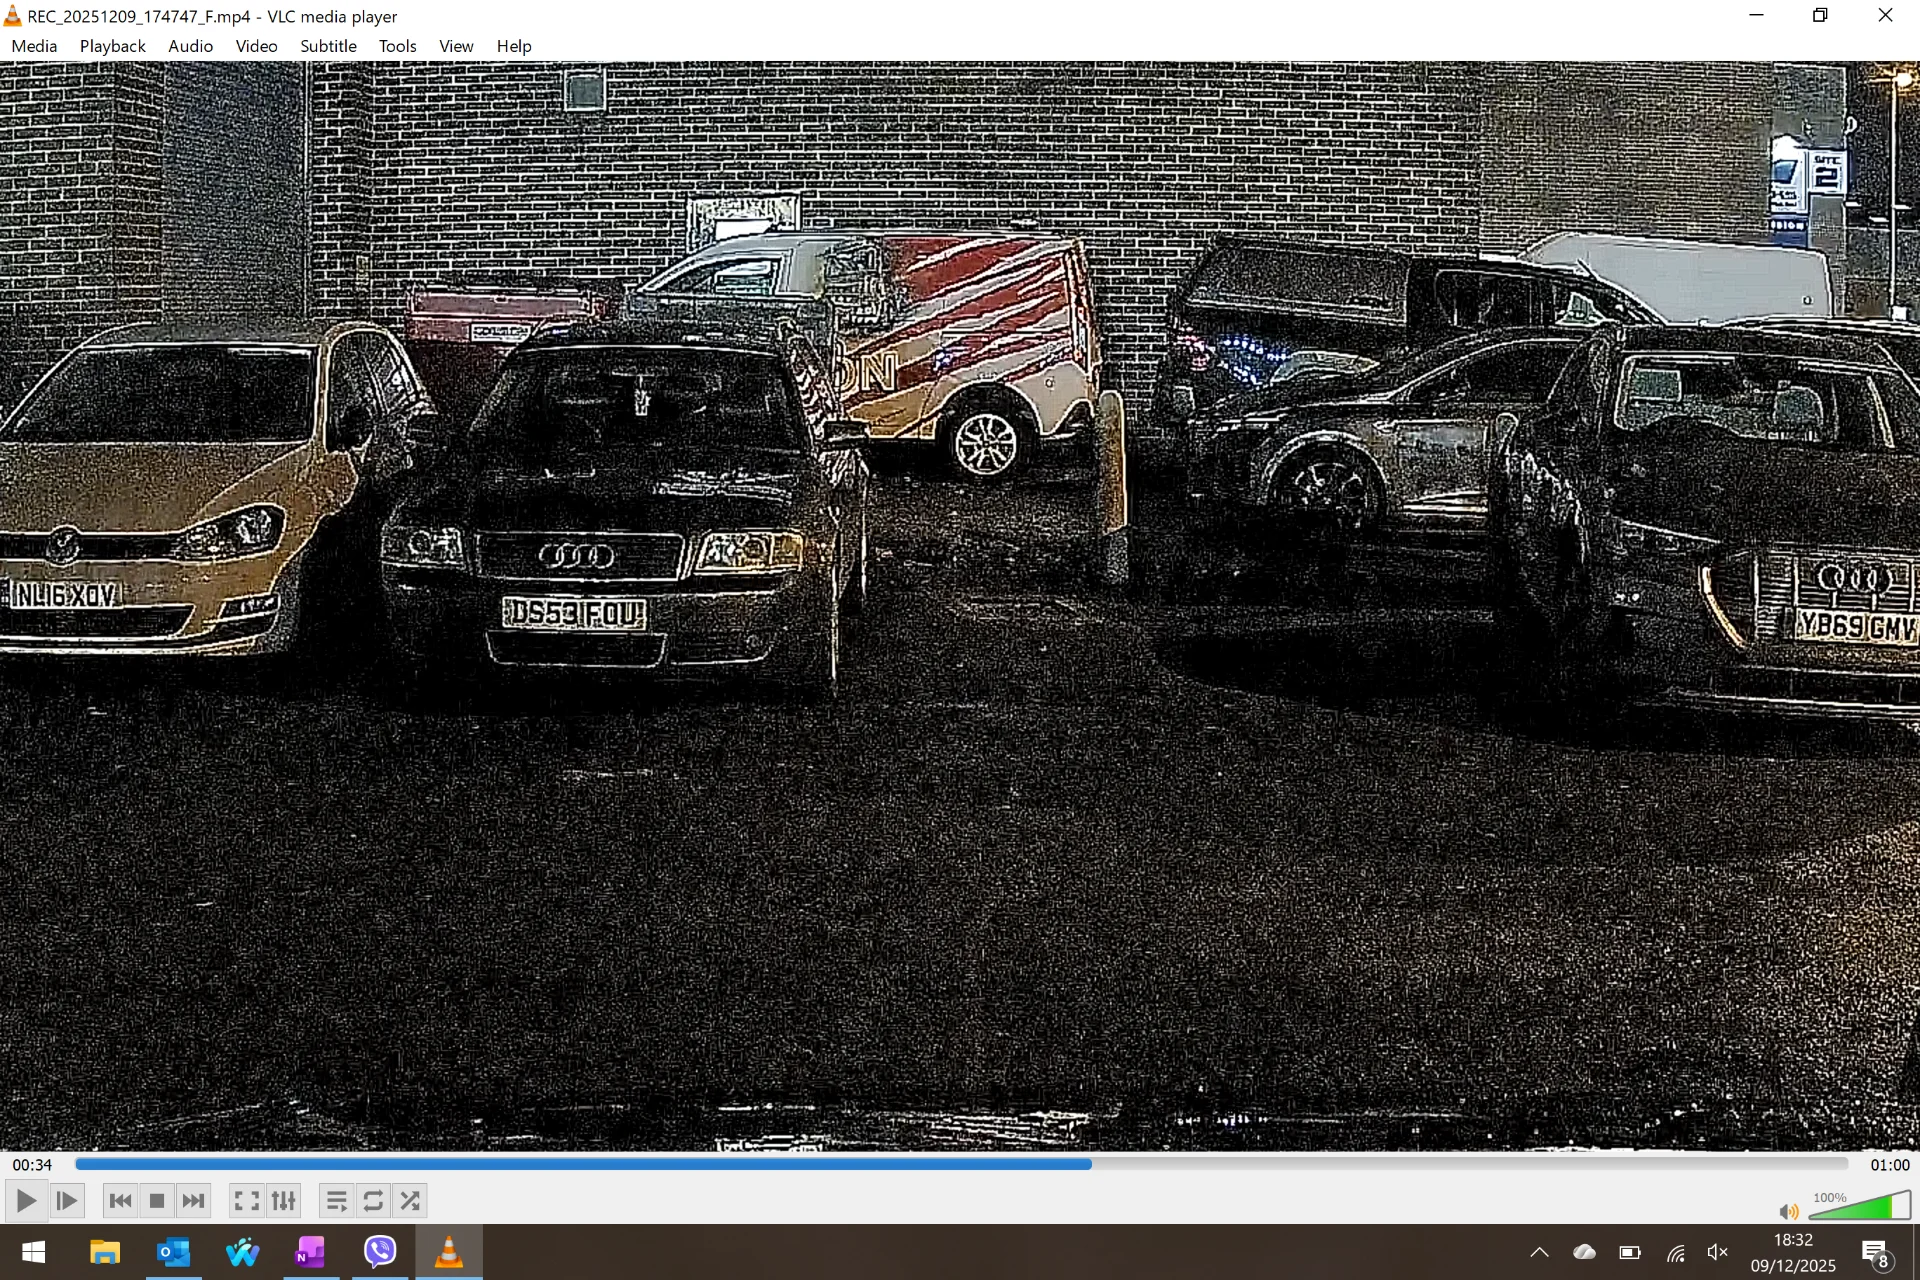1920x1280 pixels.
Task: Toggle the playlist view
Action: [x=336, y=1201]
